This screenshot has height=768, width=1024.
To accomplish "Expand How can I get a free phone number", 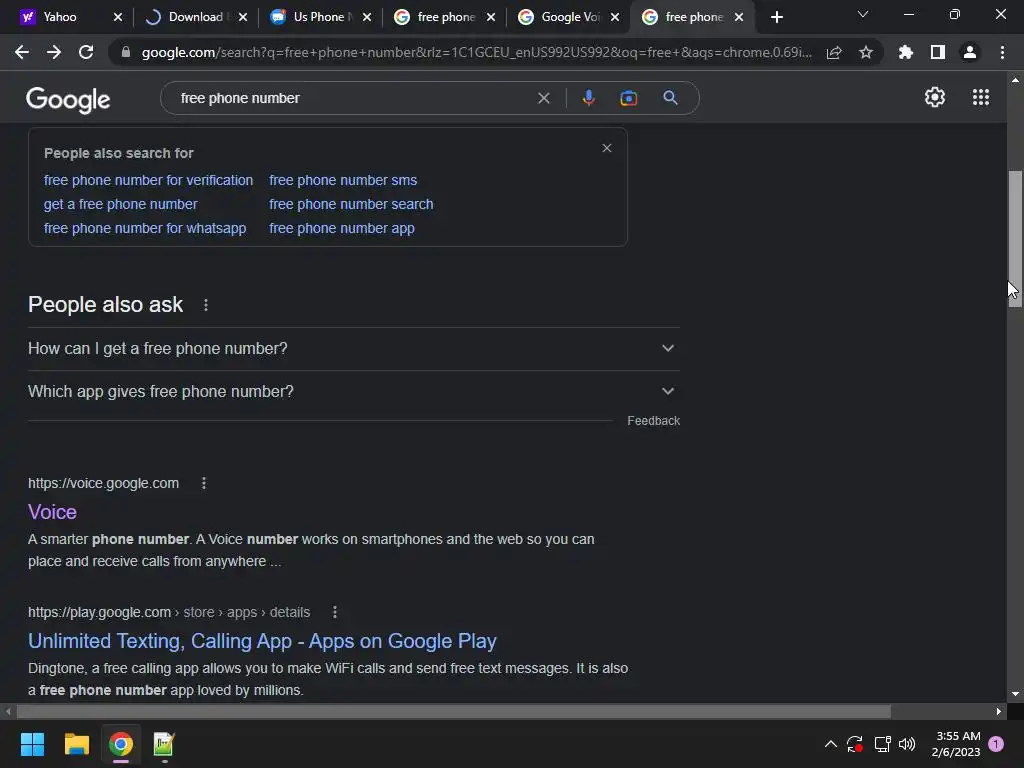I will point(354,349).
